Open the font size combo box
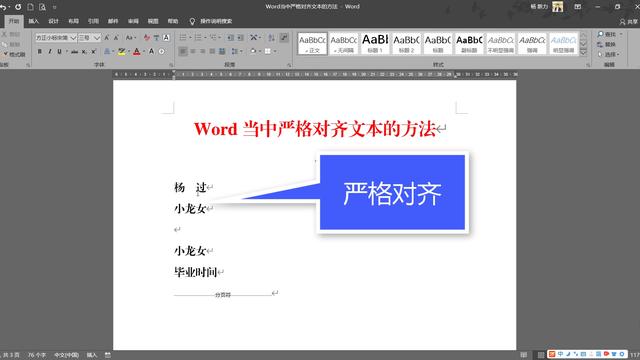Image resolution: width=640 pixels, height=360 pixels. 89,38
